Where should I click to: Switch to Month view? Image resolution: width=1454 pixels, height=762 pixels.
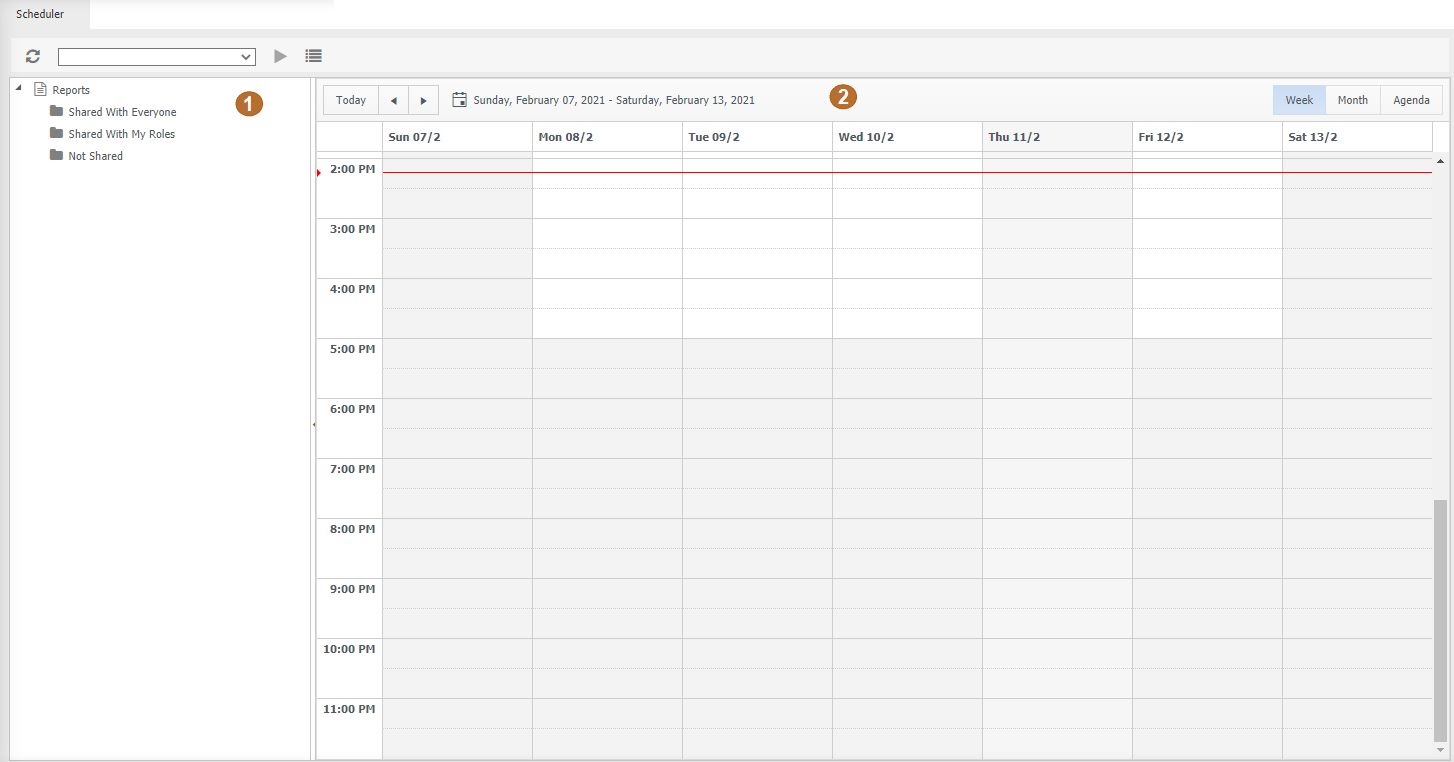1353,100
